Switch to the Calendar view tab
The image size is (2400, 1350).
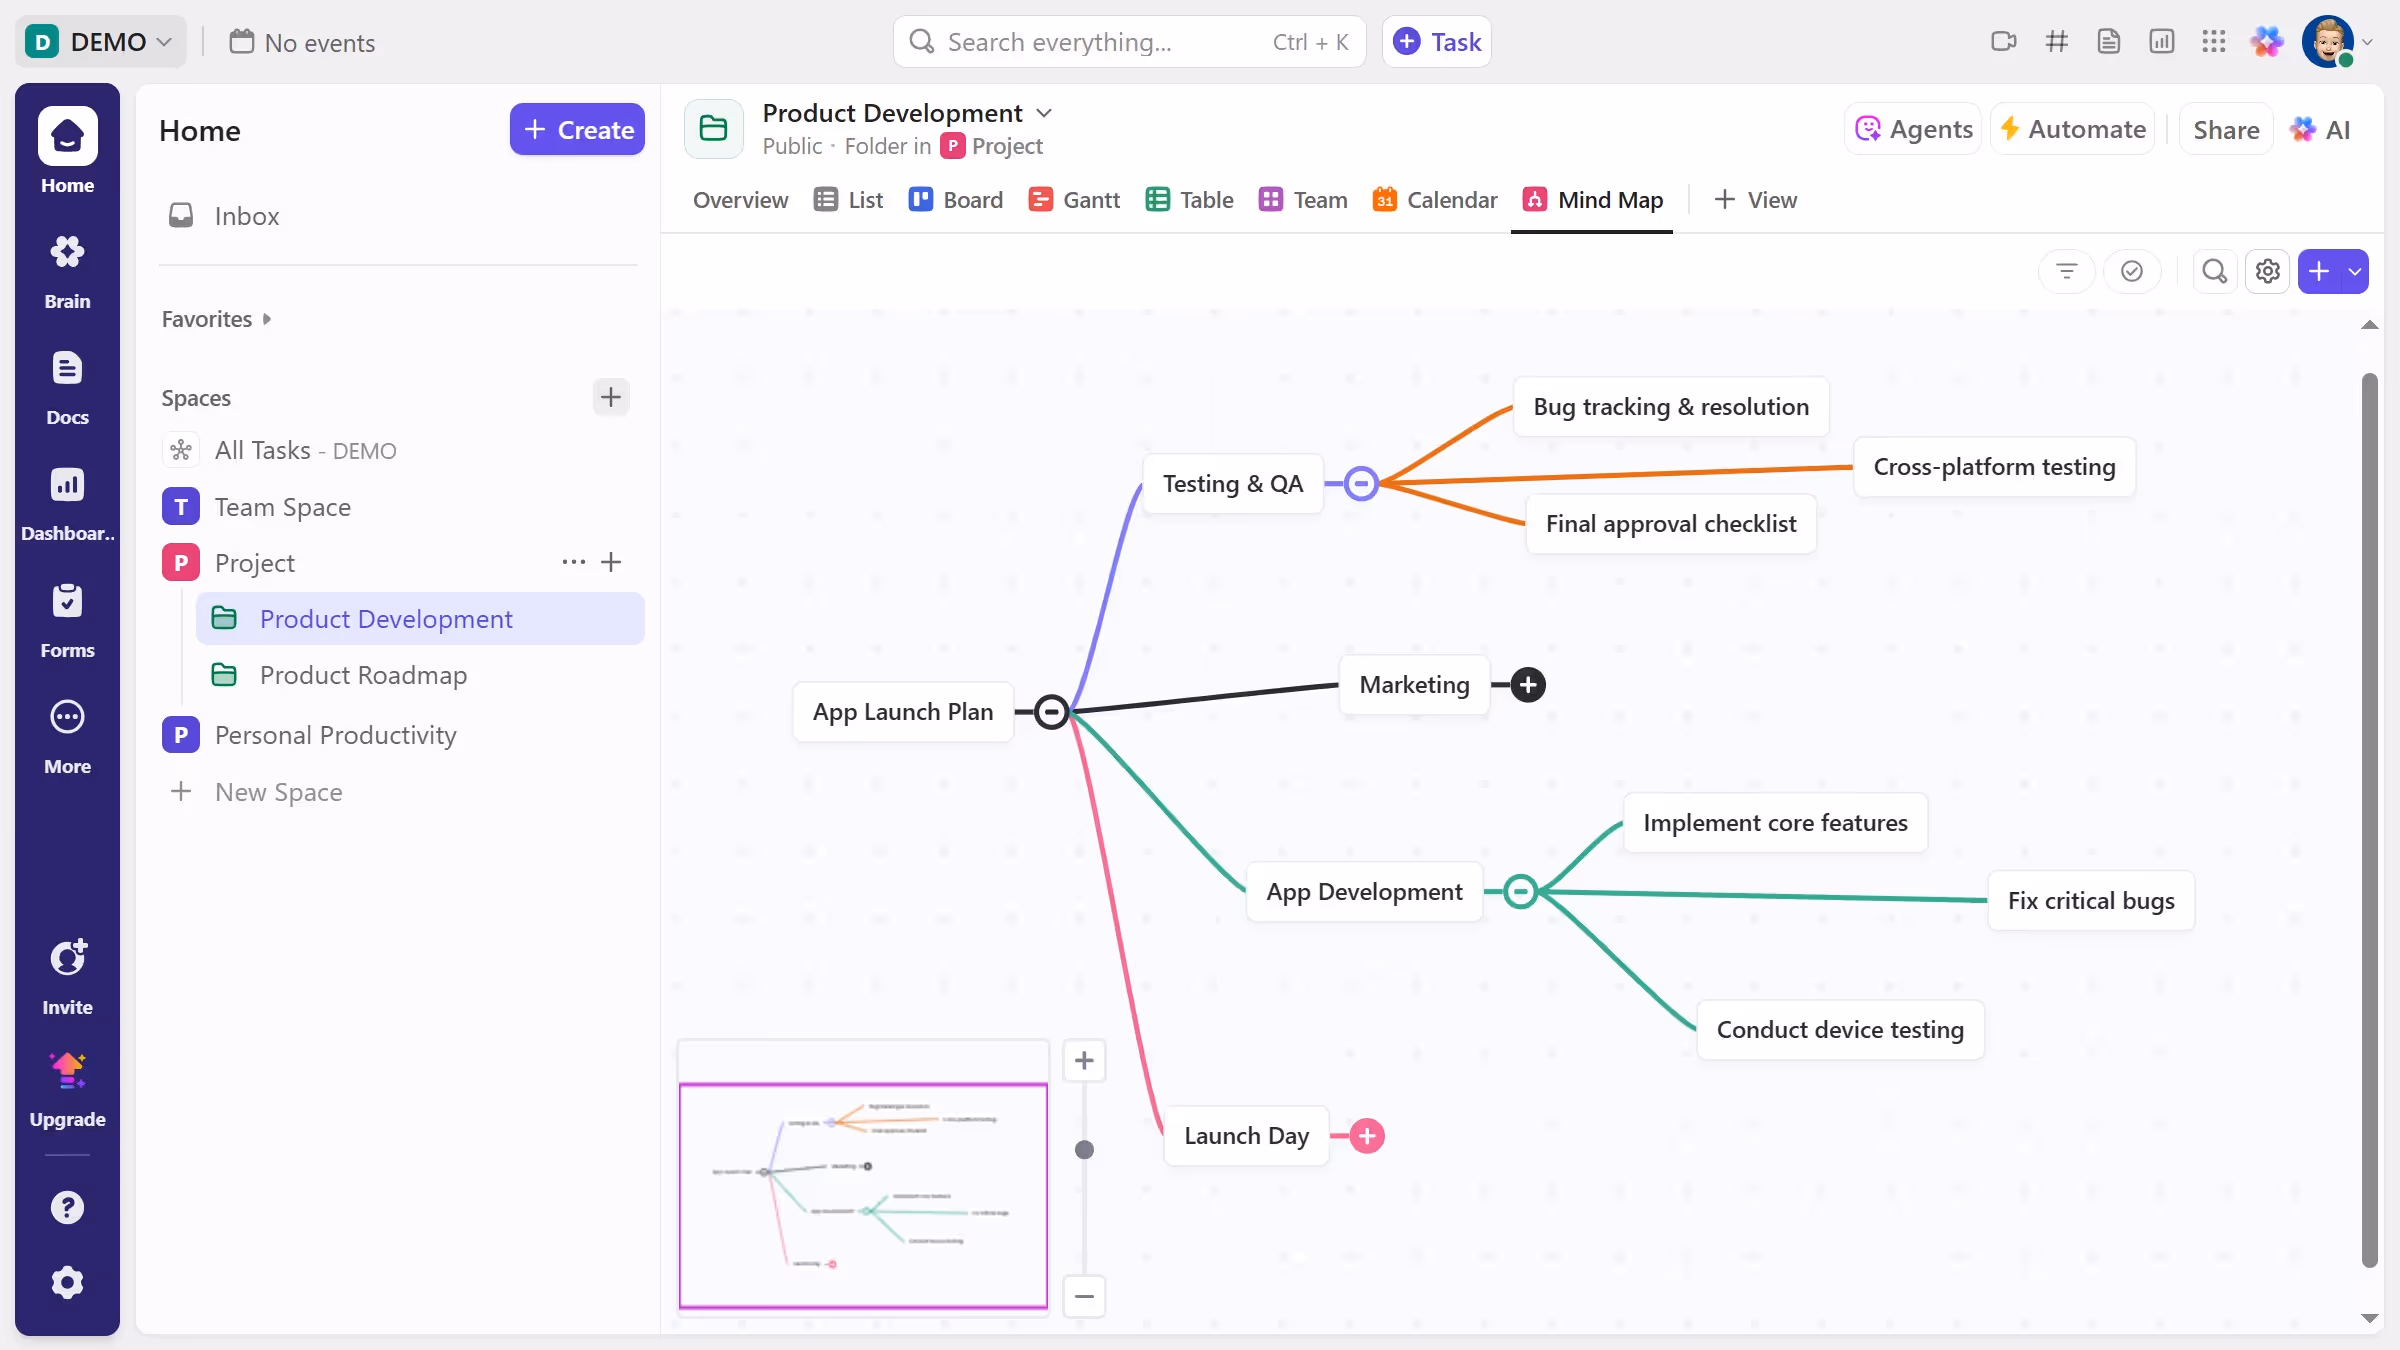coord(1434,200)
